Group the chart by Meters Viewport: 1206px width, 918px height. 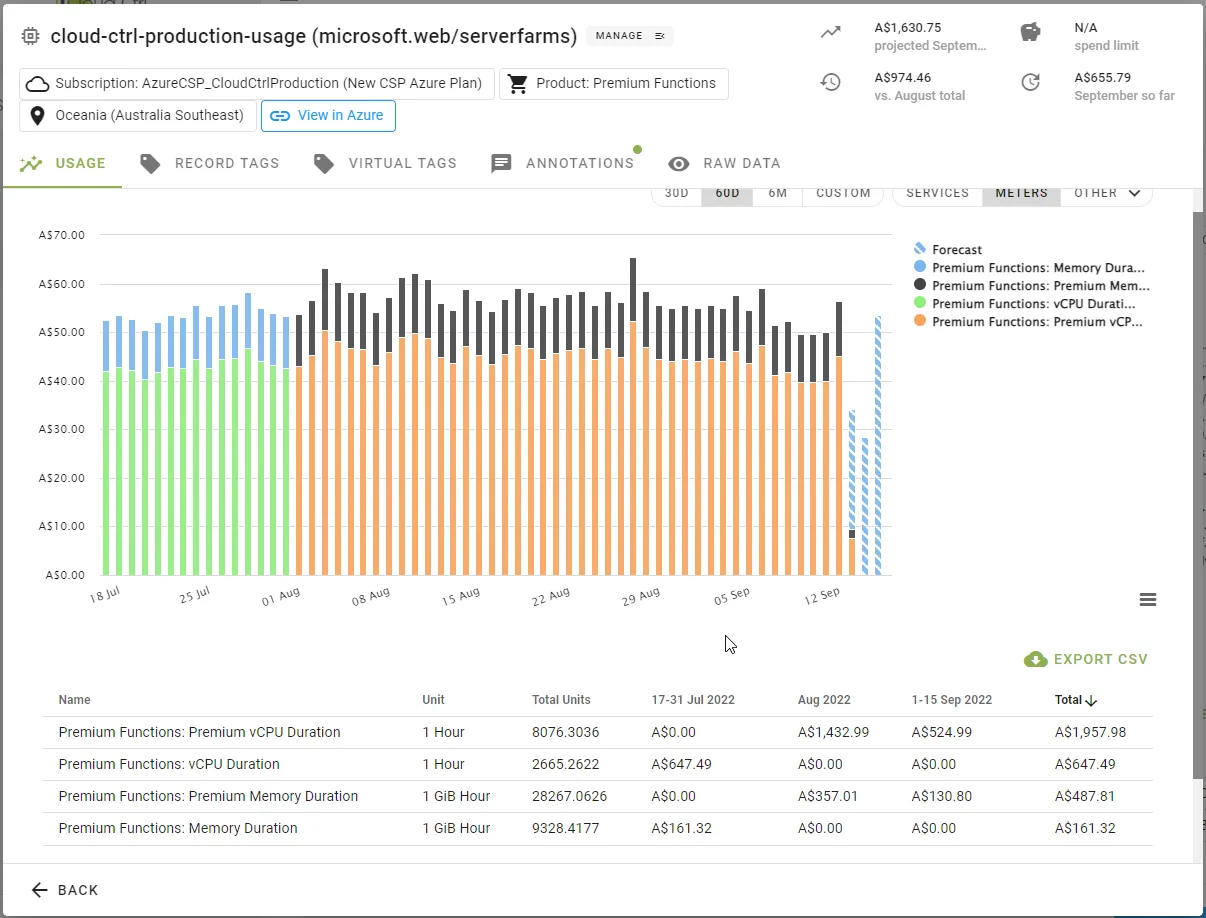click(x=1021, y=193)
